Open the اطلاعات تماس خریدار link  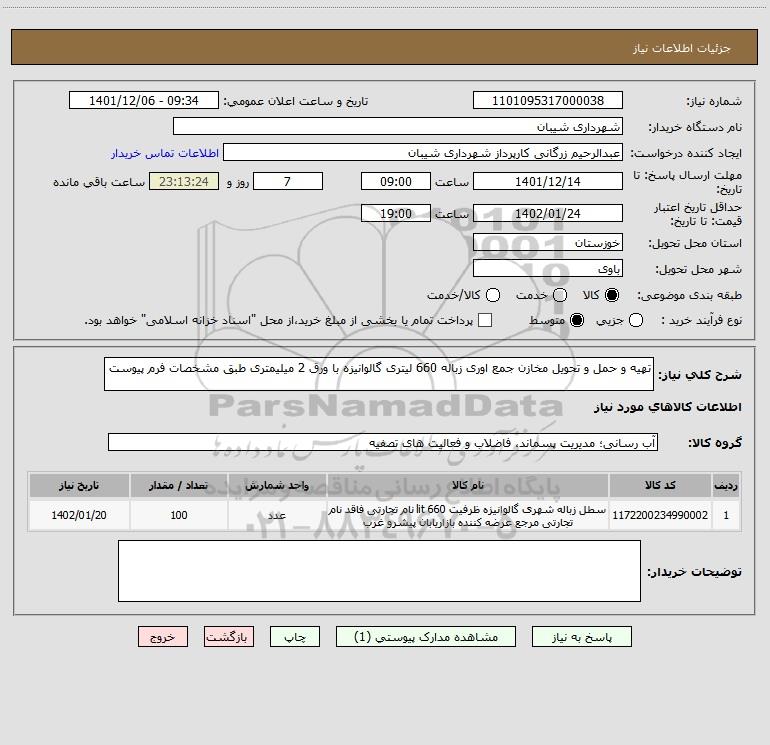coord(165,153)
